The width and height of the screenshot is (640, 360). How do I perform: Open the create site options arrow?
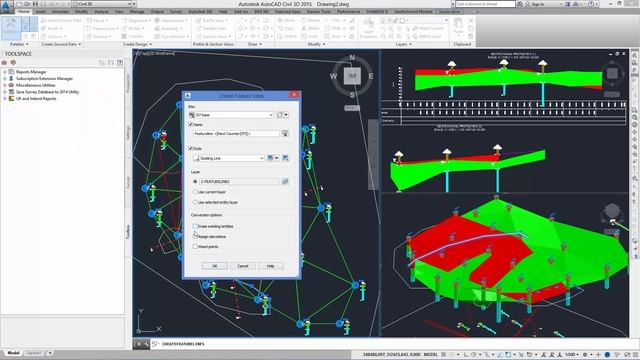(x=286, y=115)
